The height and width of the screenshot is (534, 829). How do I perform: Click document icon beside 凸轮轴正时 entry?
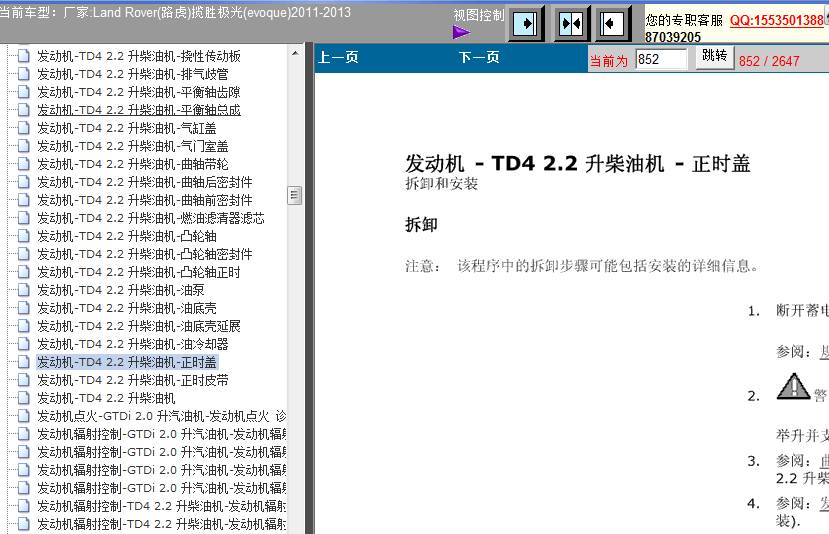[23, 272]
